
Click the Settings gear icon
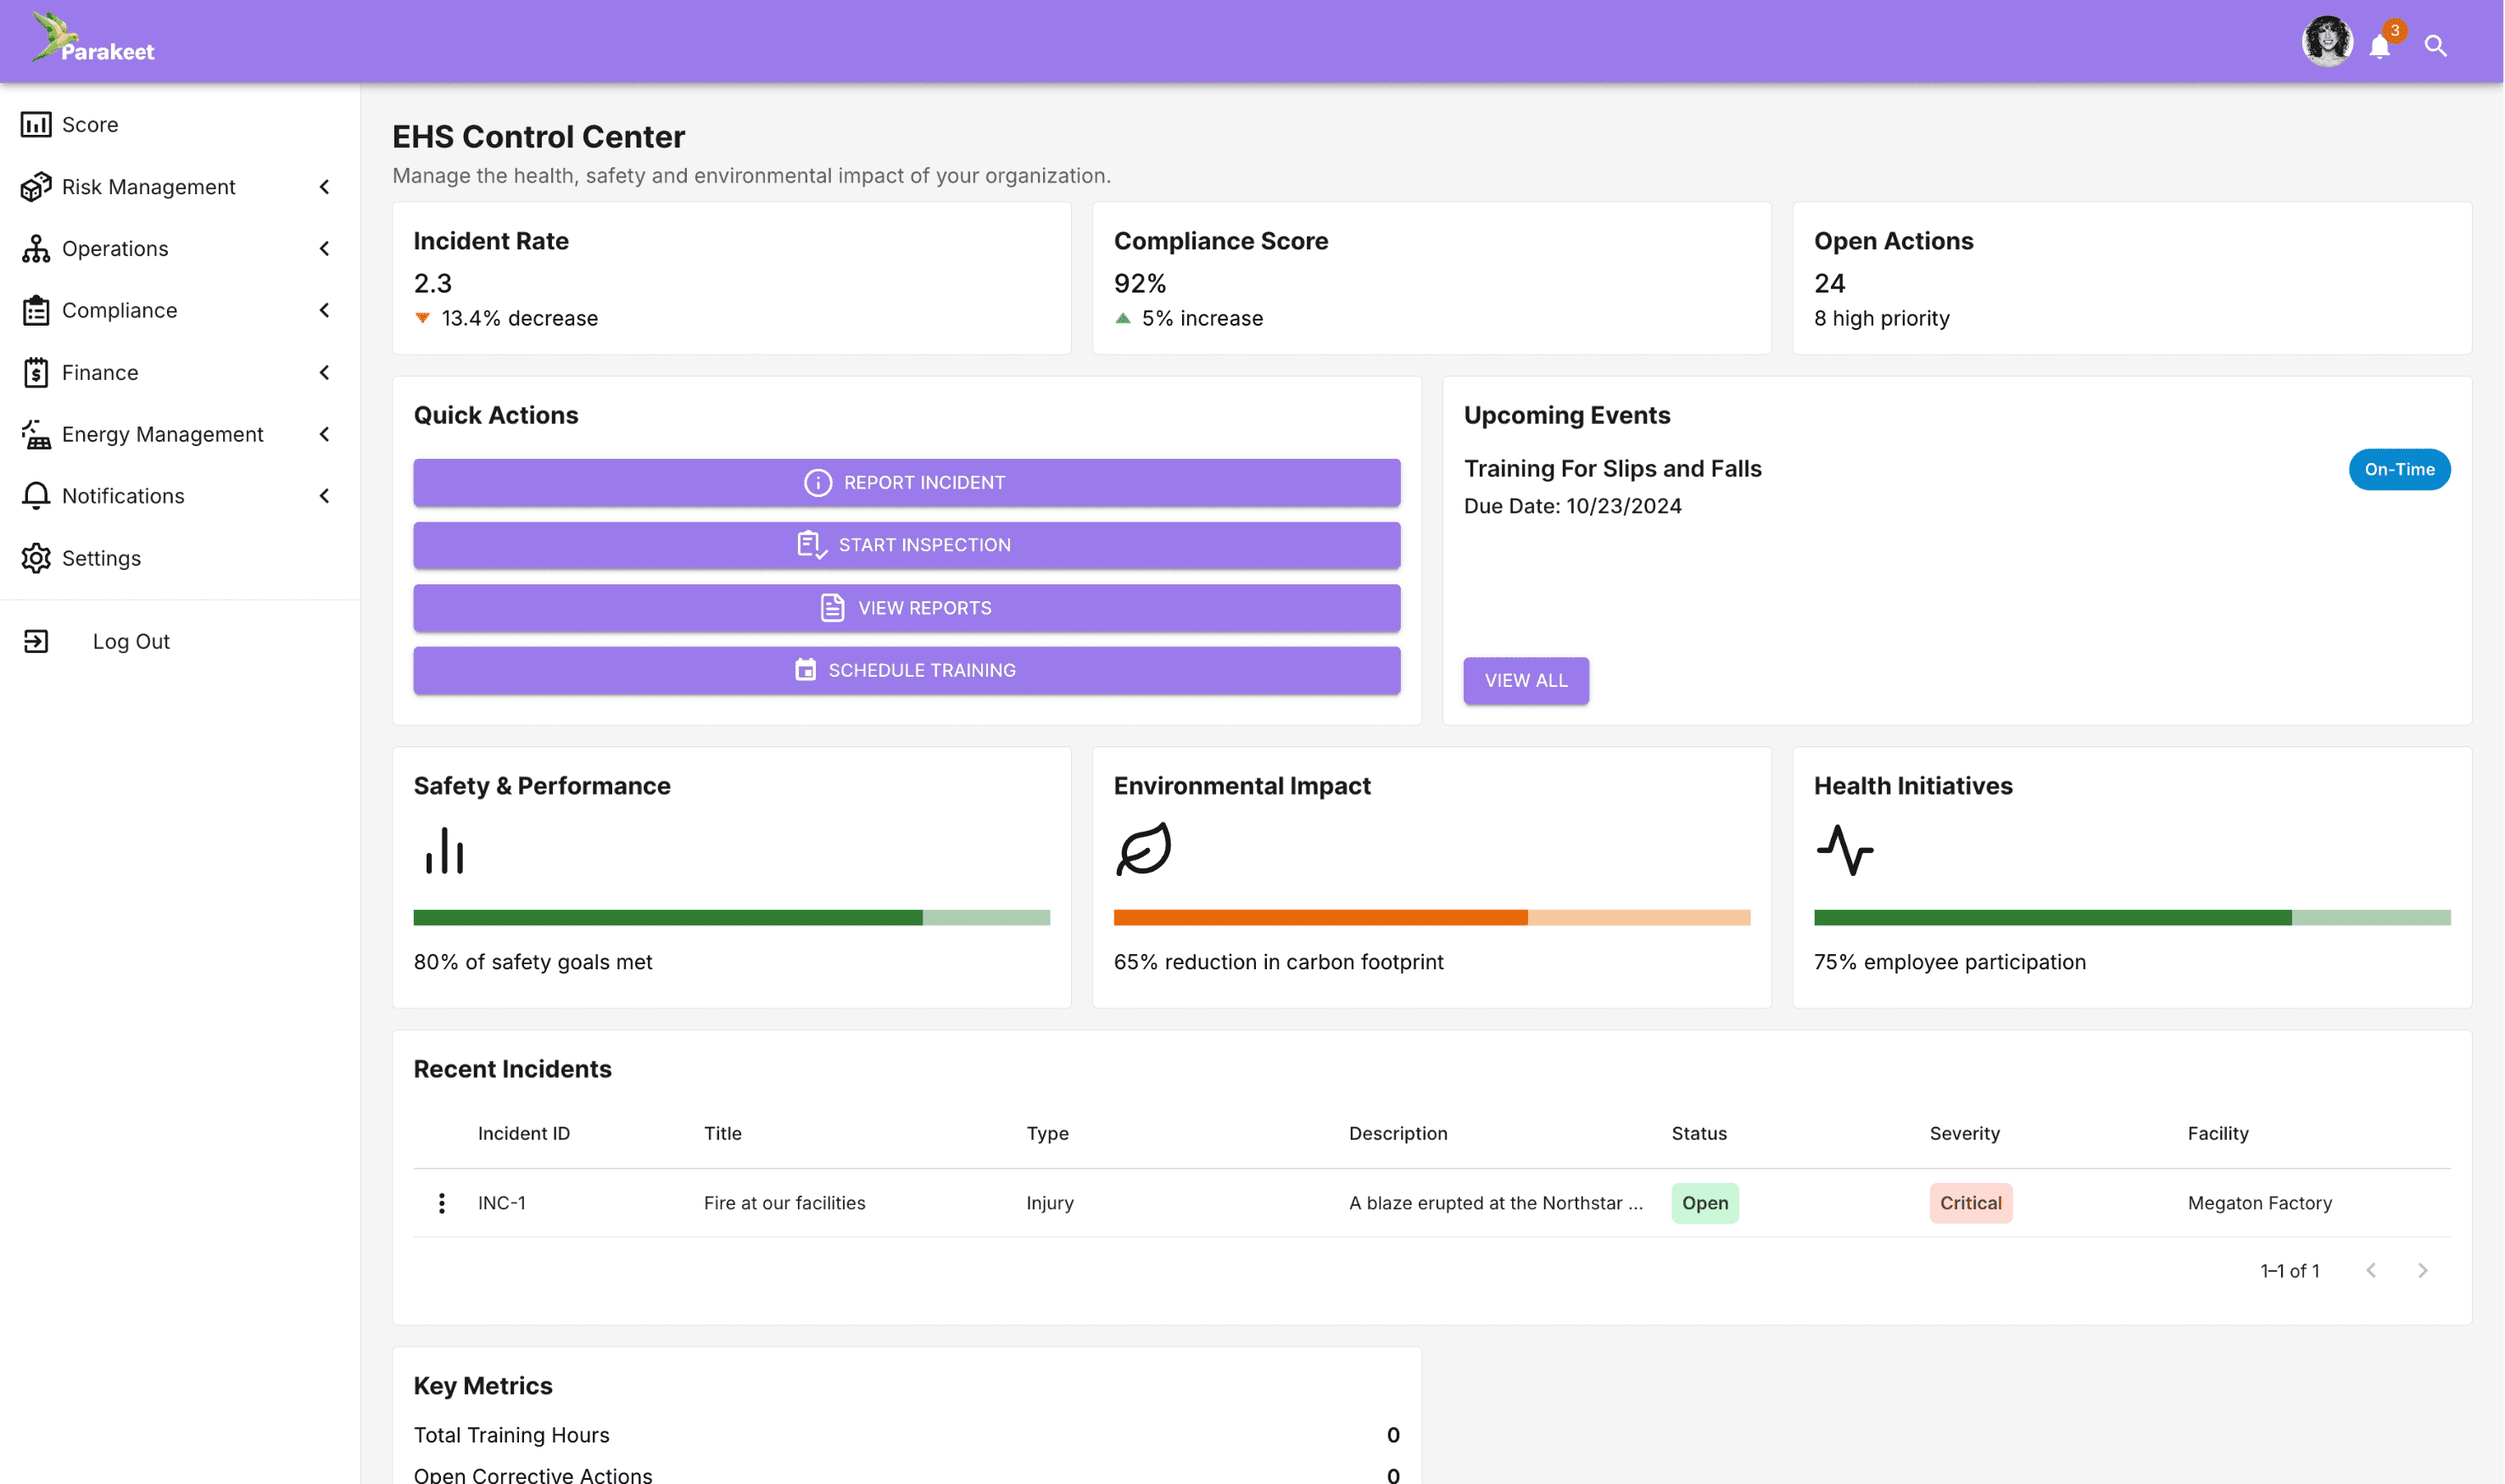[x=36, y=558]
